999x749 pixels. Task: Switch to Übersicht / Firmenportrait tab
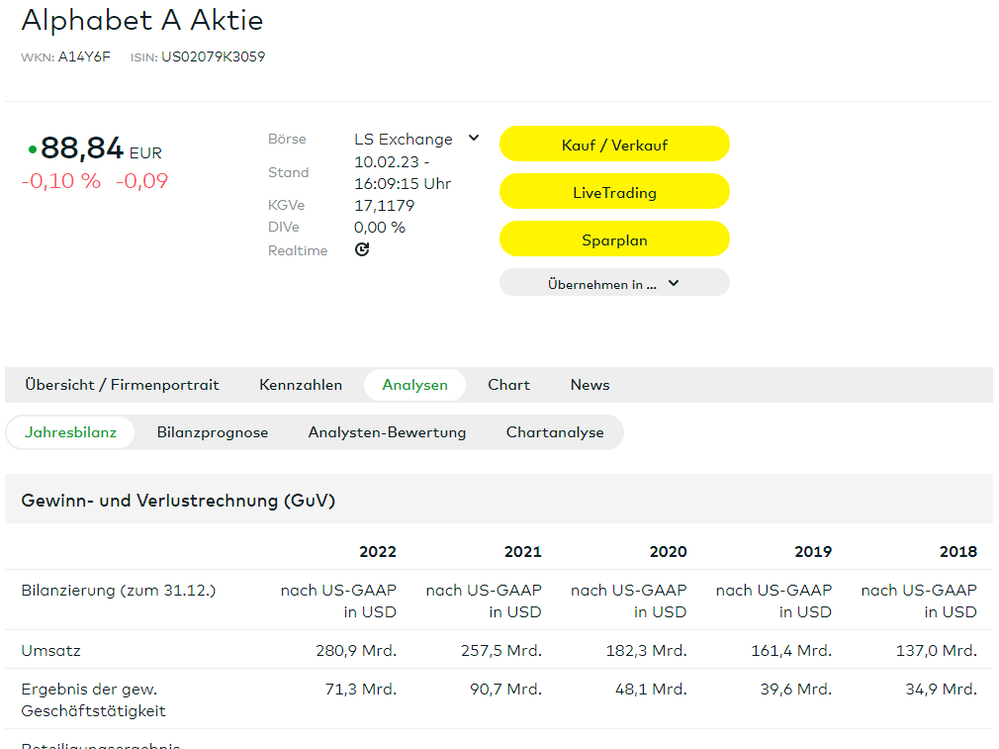click(122, 385)
